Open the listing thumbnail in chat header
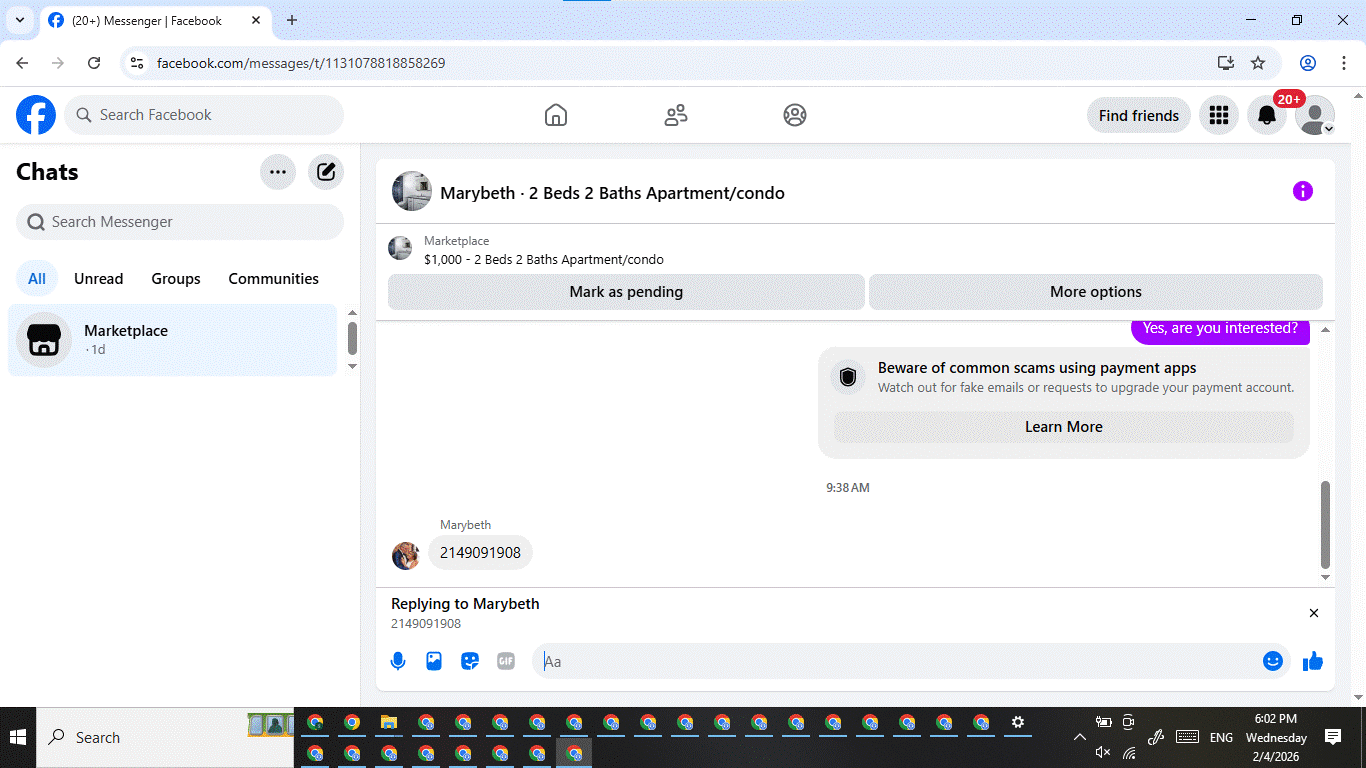This screenshot has height=768, width=1366. [412, 191]
